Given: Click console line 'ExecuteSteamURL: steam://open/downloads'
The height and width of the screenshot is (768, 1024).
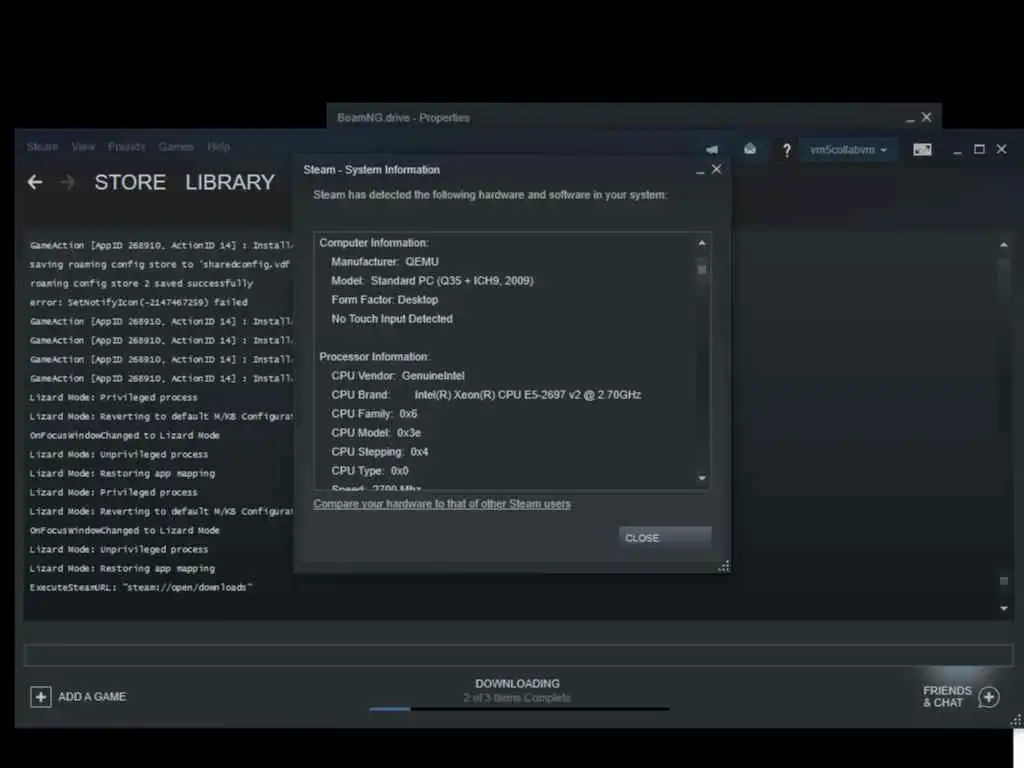Looking at the screenshot, I should 141,587.
